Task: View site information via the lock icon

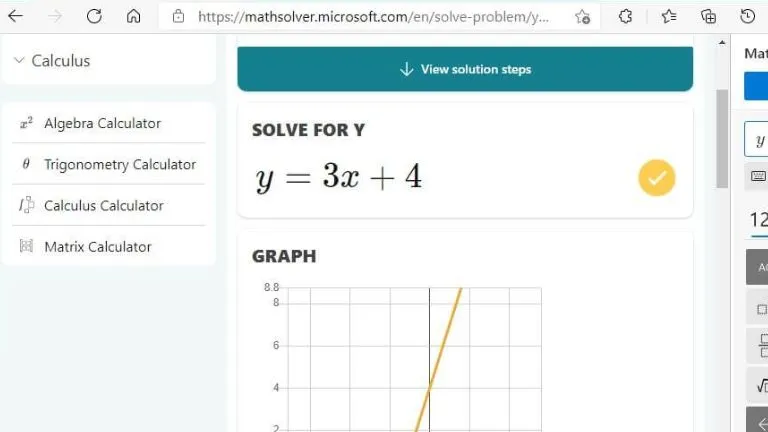Action: point(178,17)
